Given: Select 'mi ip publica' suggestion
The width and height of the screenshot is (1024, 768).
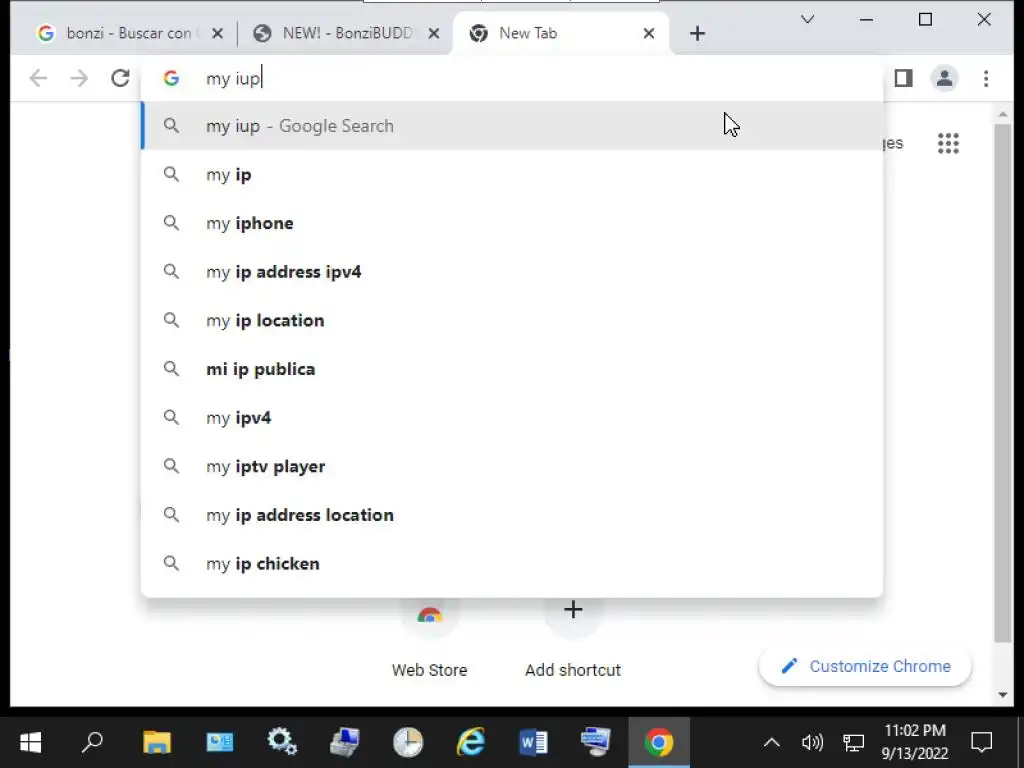Looking at the screenshot, I should coord(512,369).
